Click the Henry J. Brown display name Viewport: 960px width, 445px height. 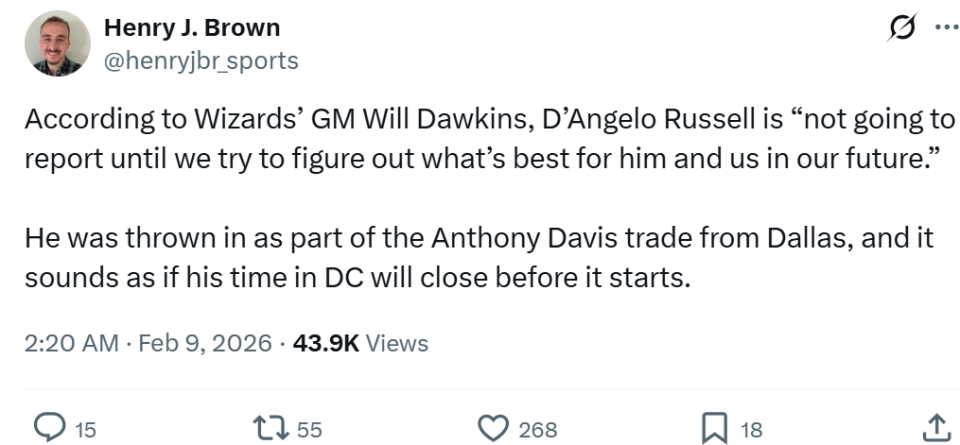click(x=192, y=28)
